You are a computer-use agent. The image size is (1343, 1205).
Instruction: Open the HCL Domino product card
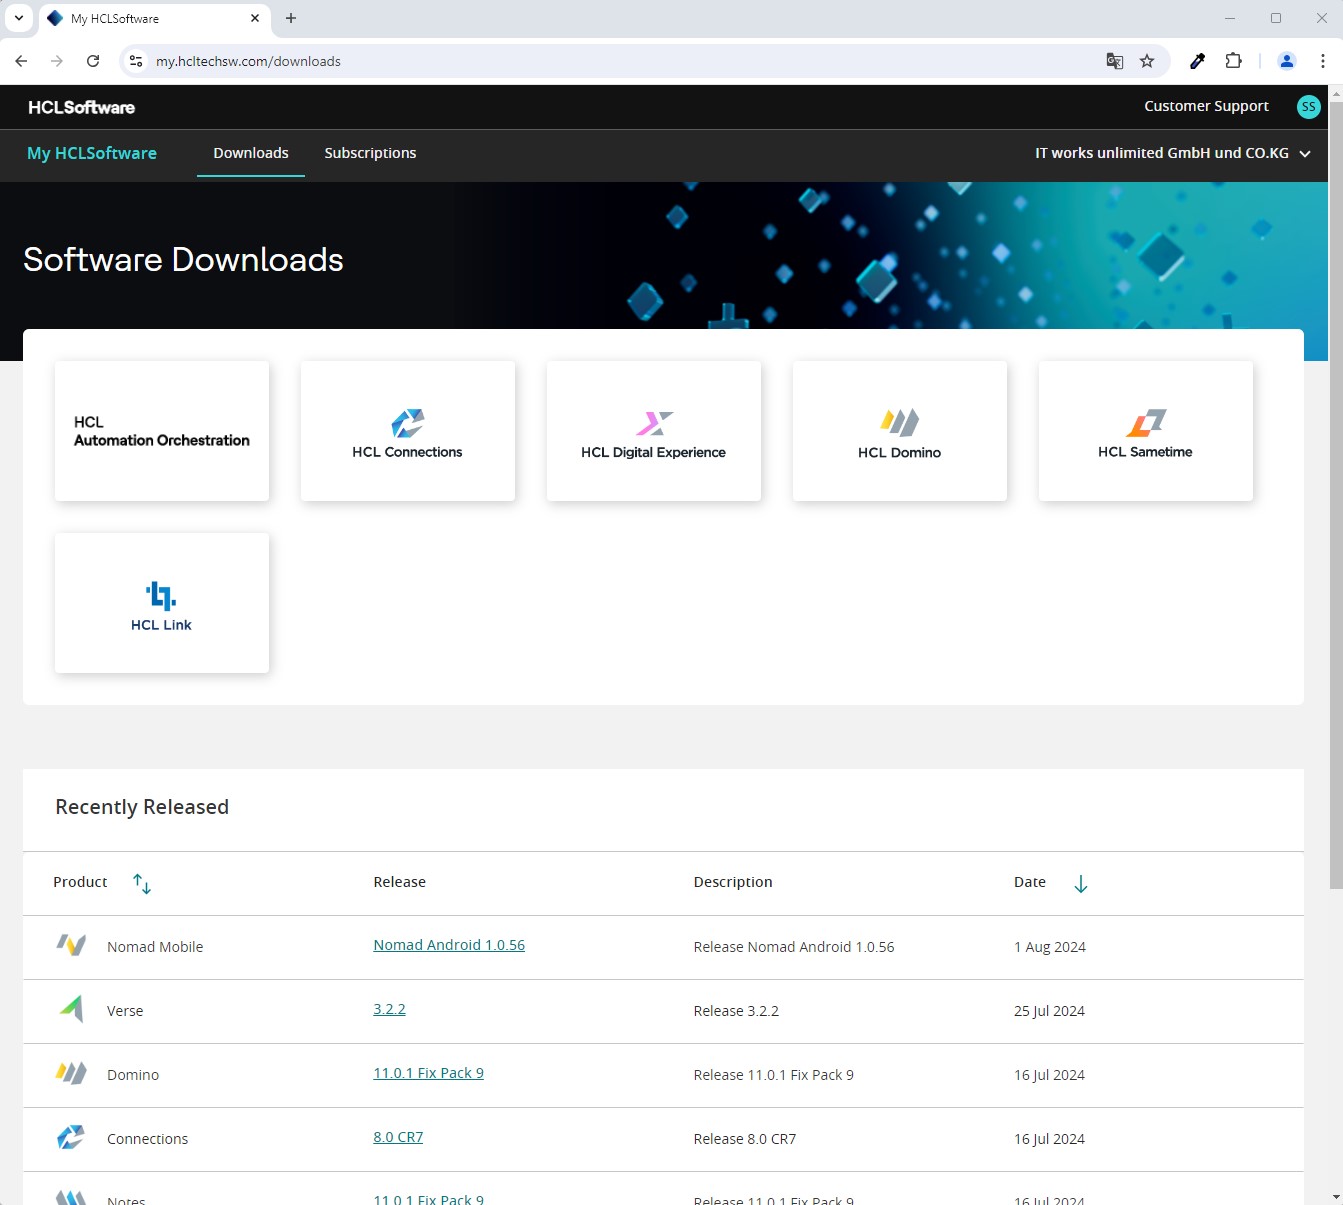pyautogui.click(x=900, y=431)
